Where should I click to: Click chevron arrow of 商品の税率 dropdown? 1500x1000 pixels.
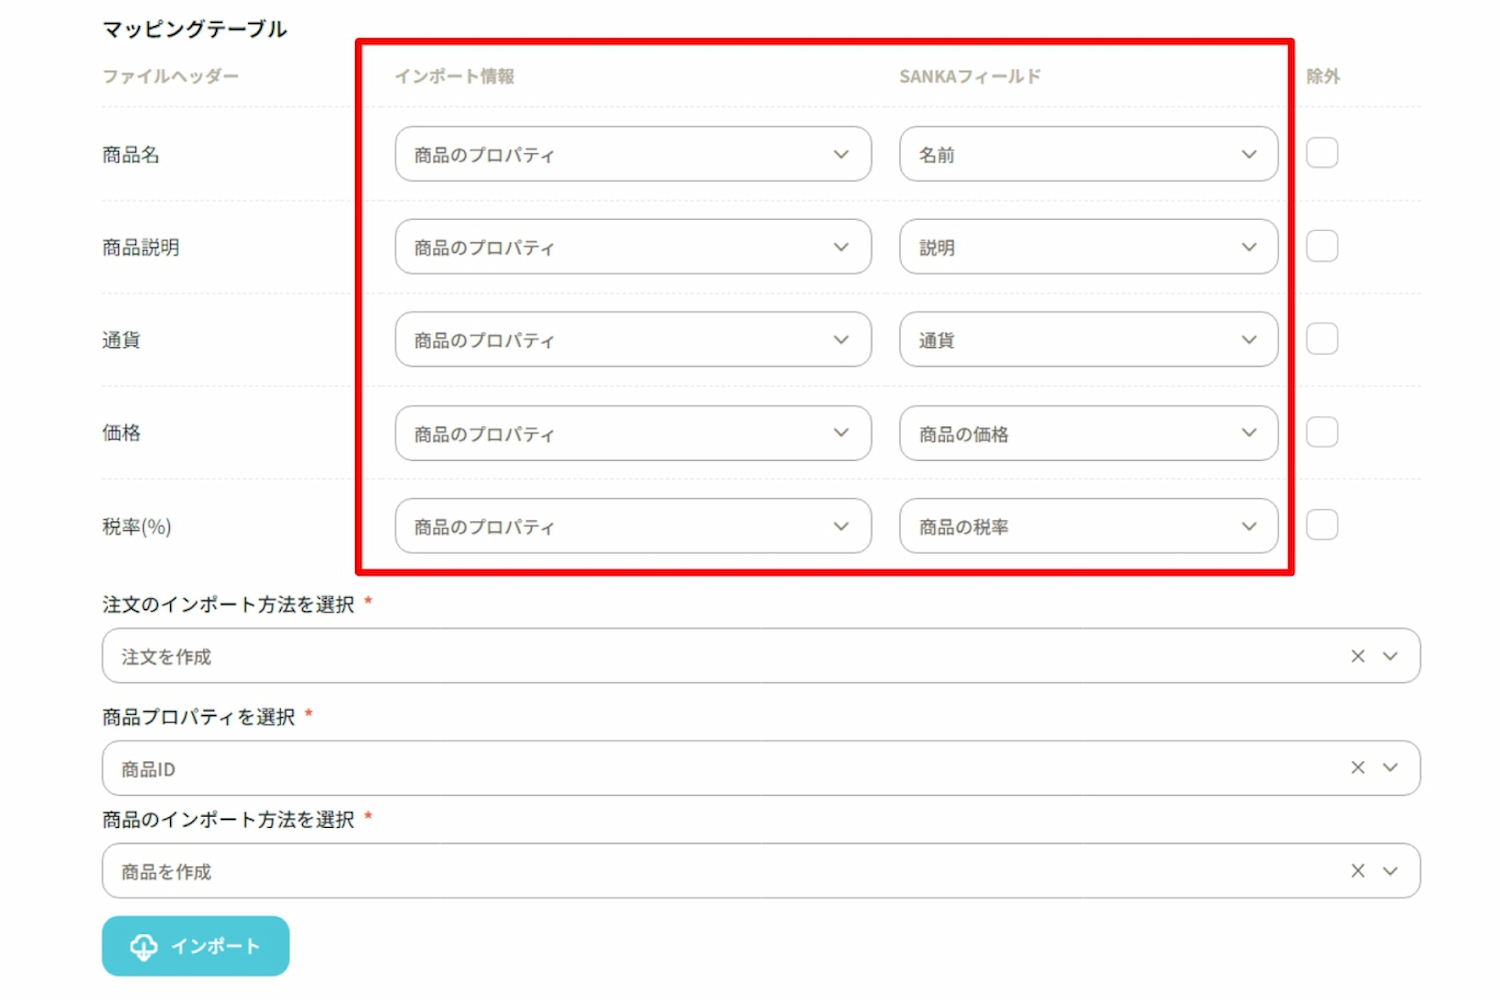coord(1249,526)
